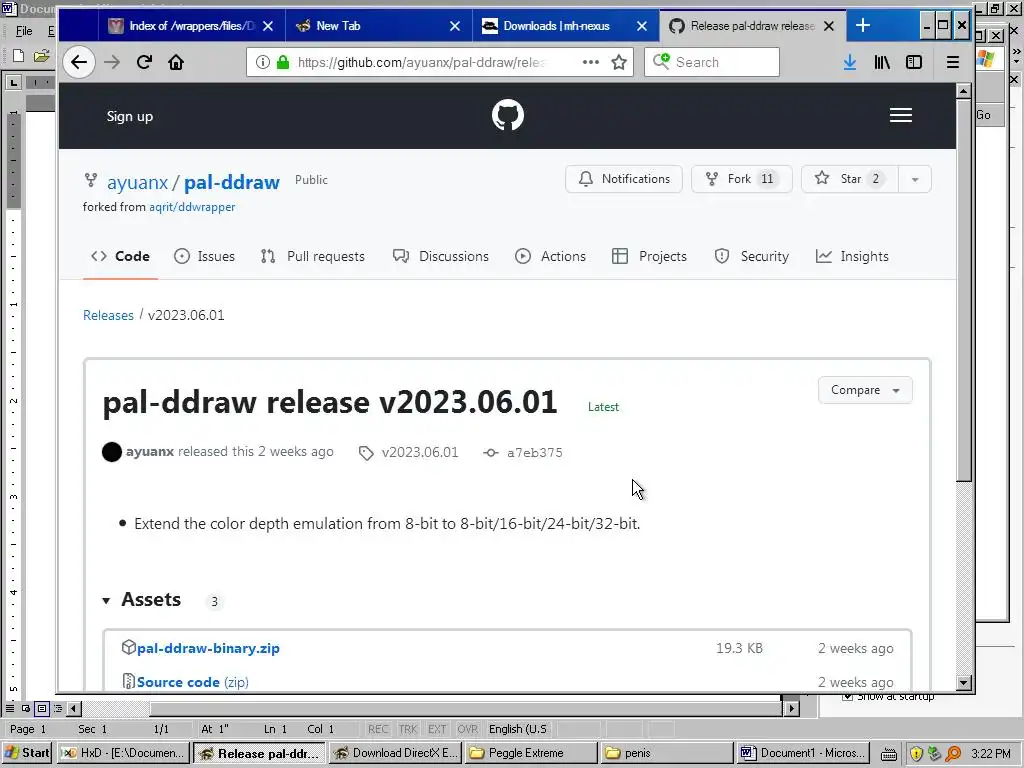Open the Compare dropdown
The height and width of the screenshot is (768, 1024).
pyautogui.click(x=865, y=390)
